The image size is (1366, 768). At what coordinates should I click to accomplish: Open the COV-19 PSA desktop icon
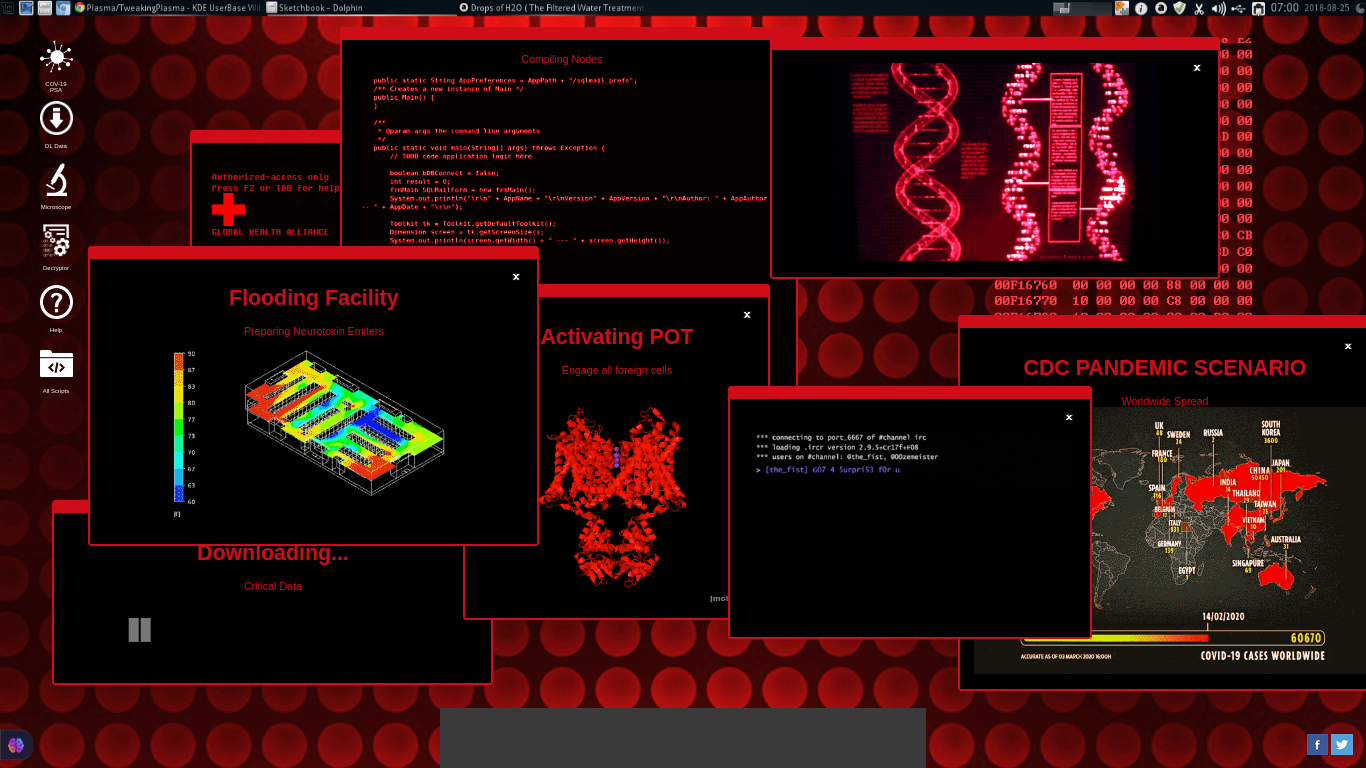click(x=56, y=58)
